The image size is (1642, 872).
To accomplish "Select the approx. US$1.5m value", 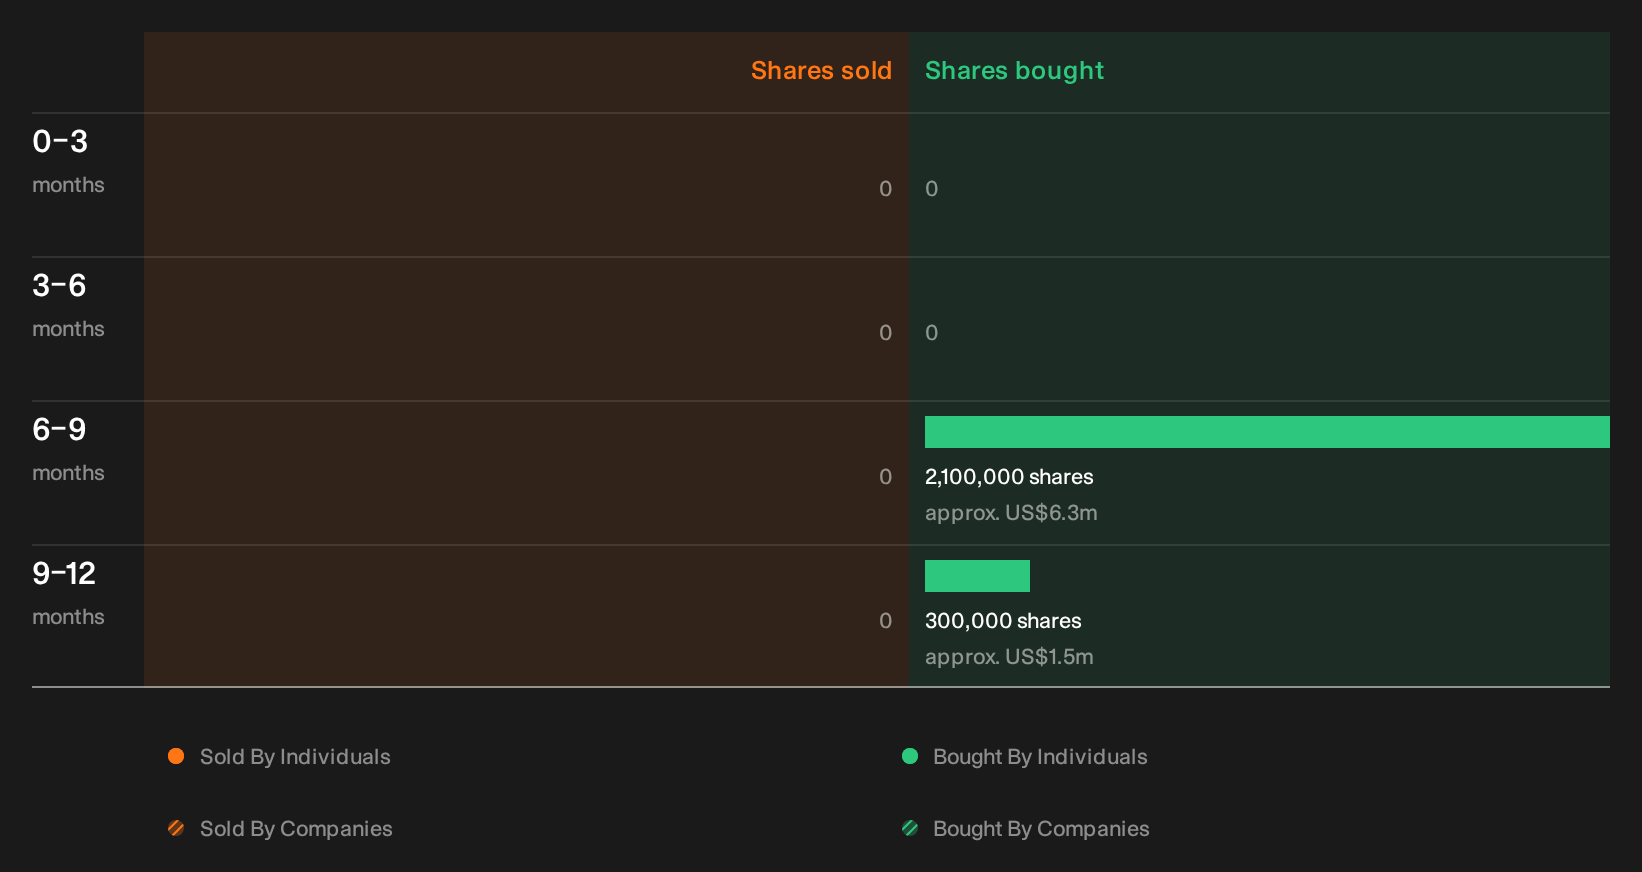I will 1009,657.
